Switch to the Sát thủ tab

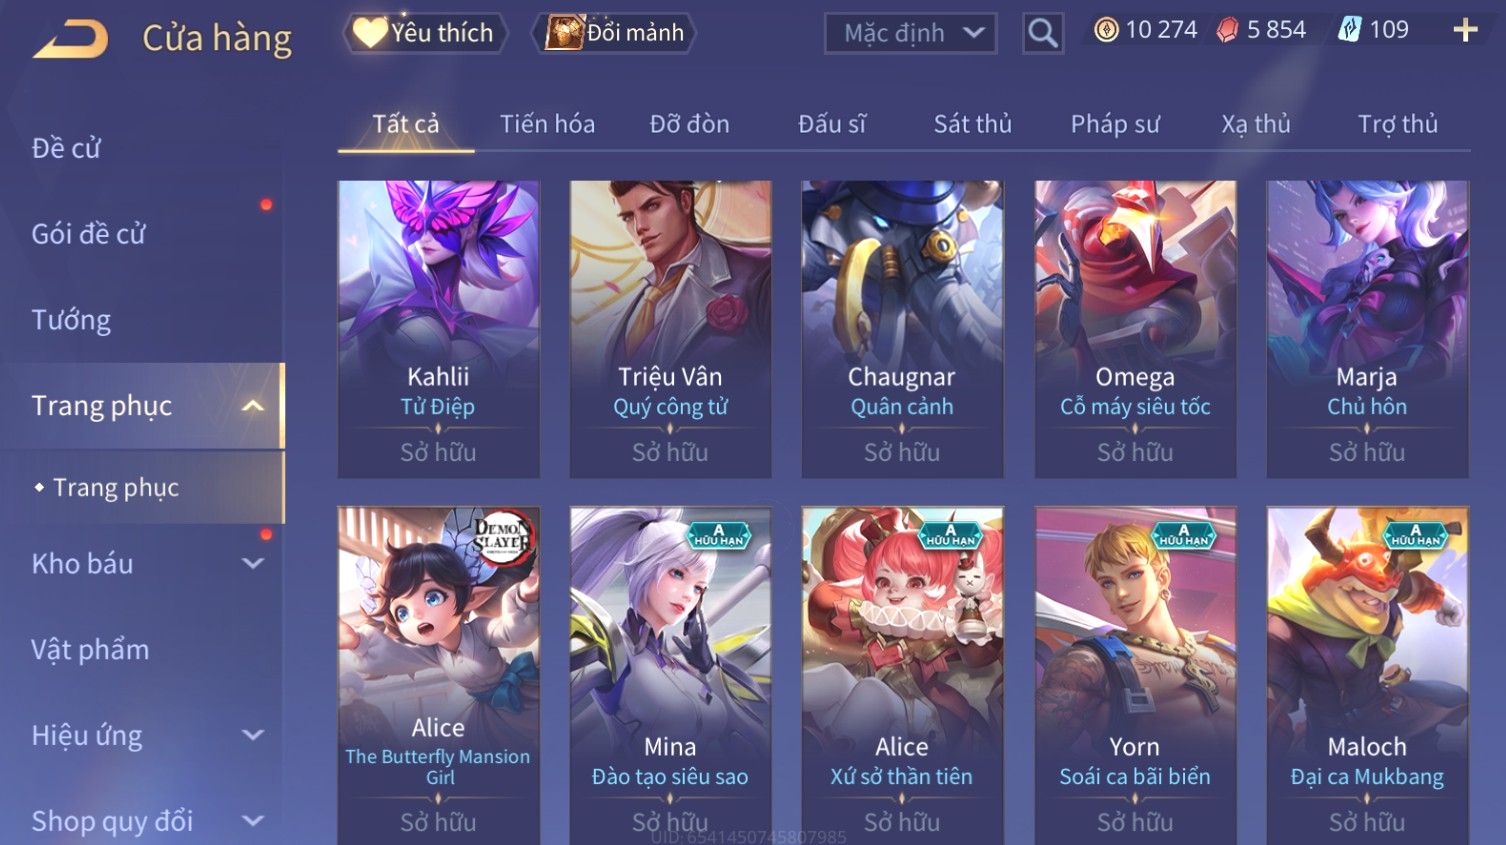(x=972, y=124)
